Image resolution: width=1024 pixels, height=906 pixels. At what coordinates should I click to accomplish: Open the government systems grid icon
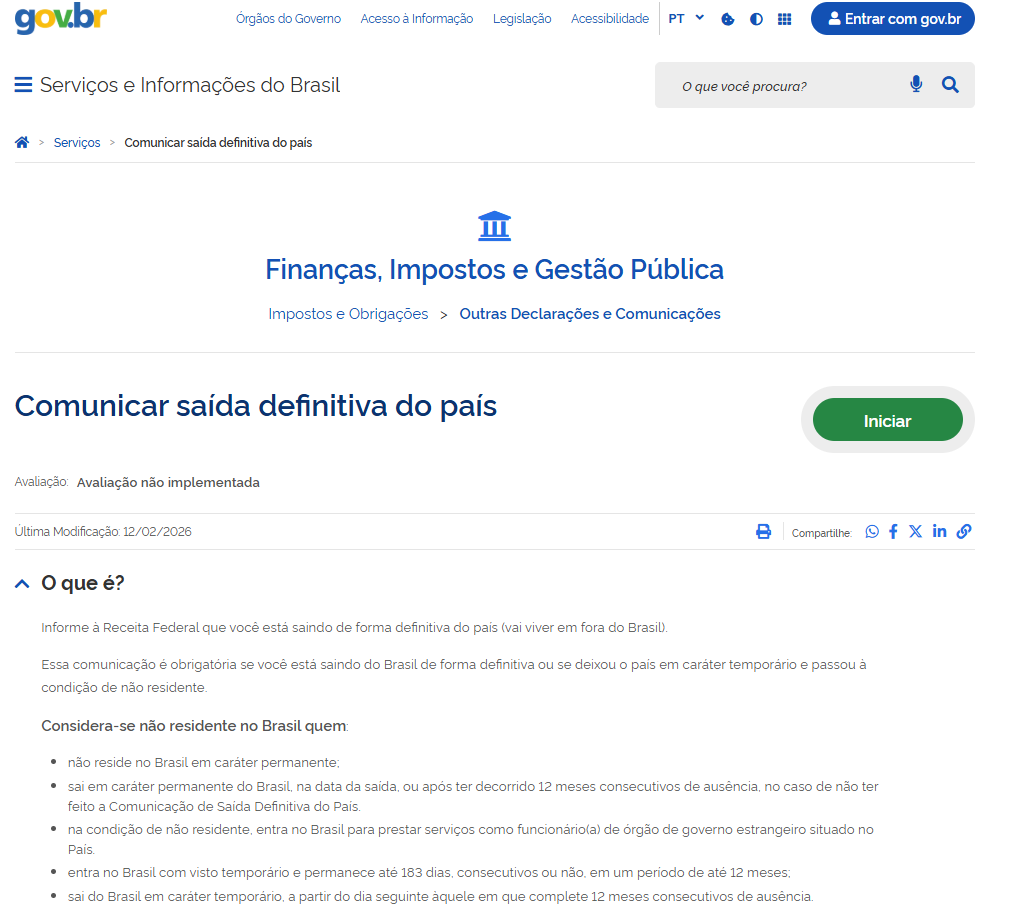[784, 19]
